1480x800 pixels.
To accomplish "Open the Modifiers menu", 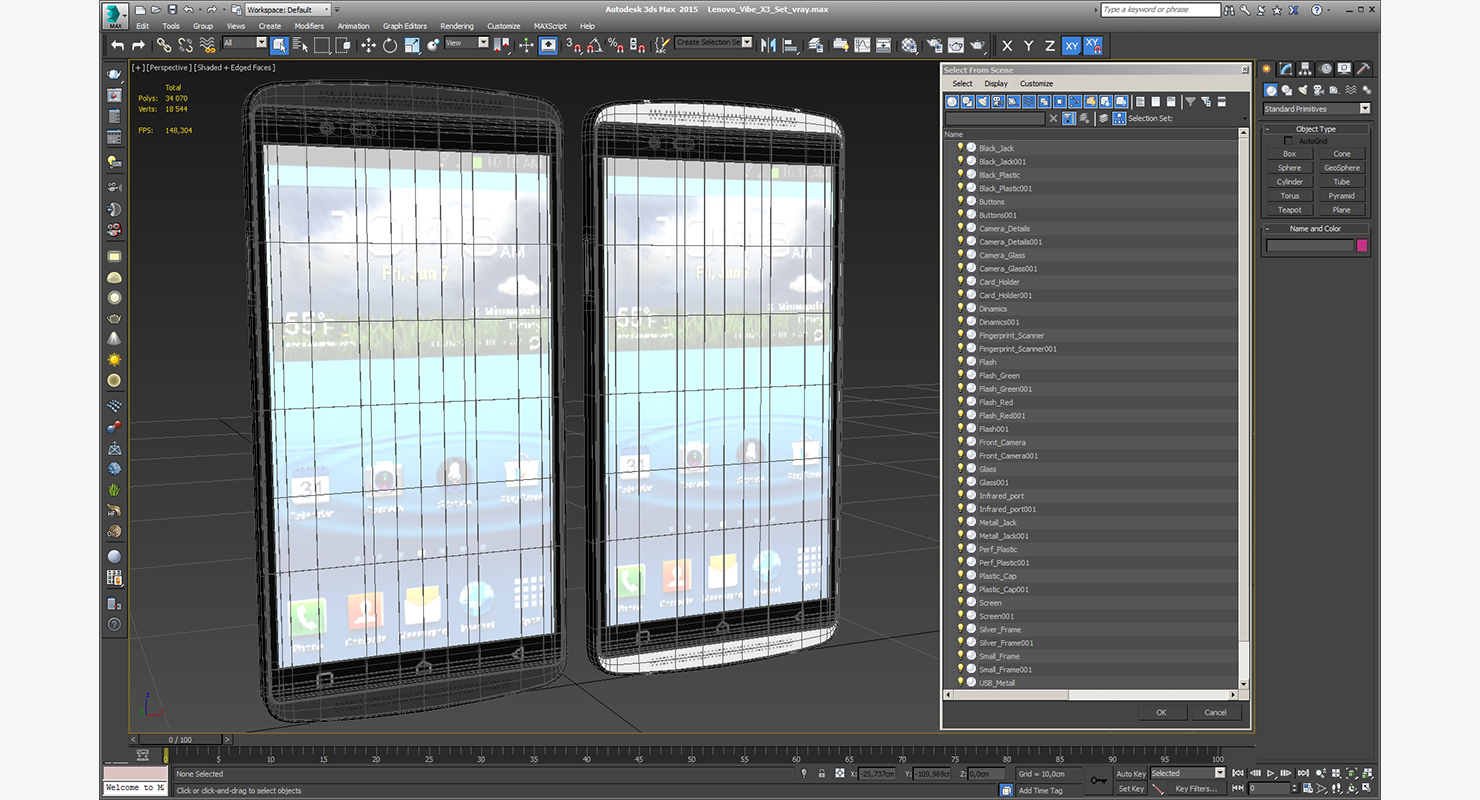I will click(x=309, y=26).
